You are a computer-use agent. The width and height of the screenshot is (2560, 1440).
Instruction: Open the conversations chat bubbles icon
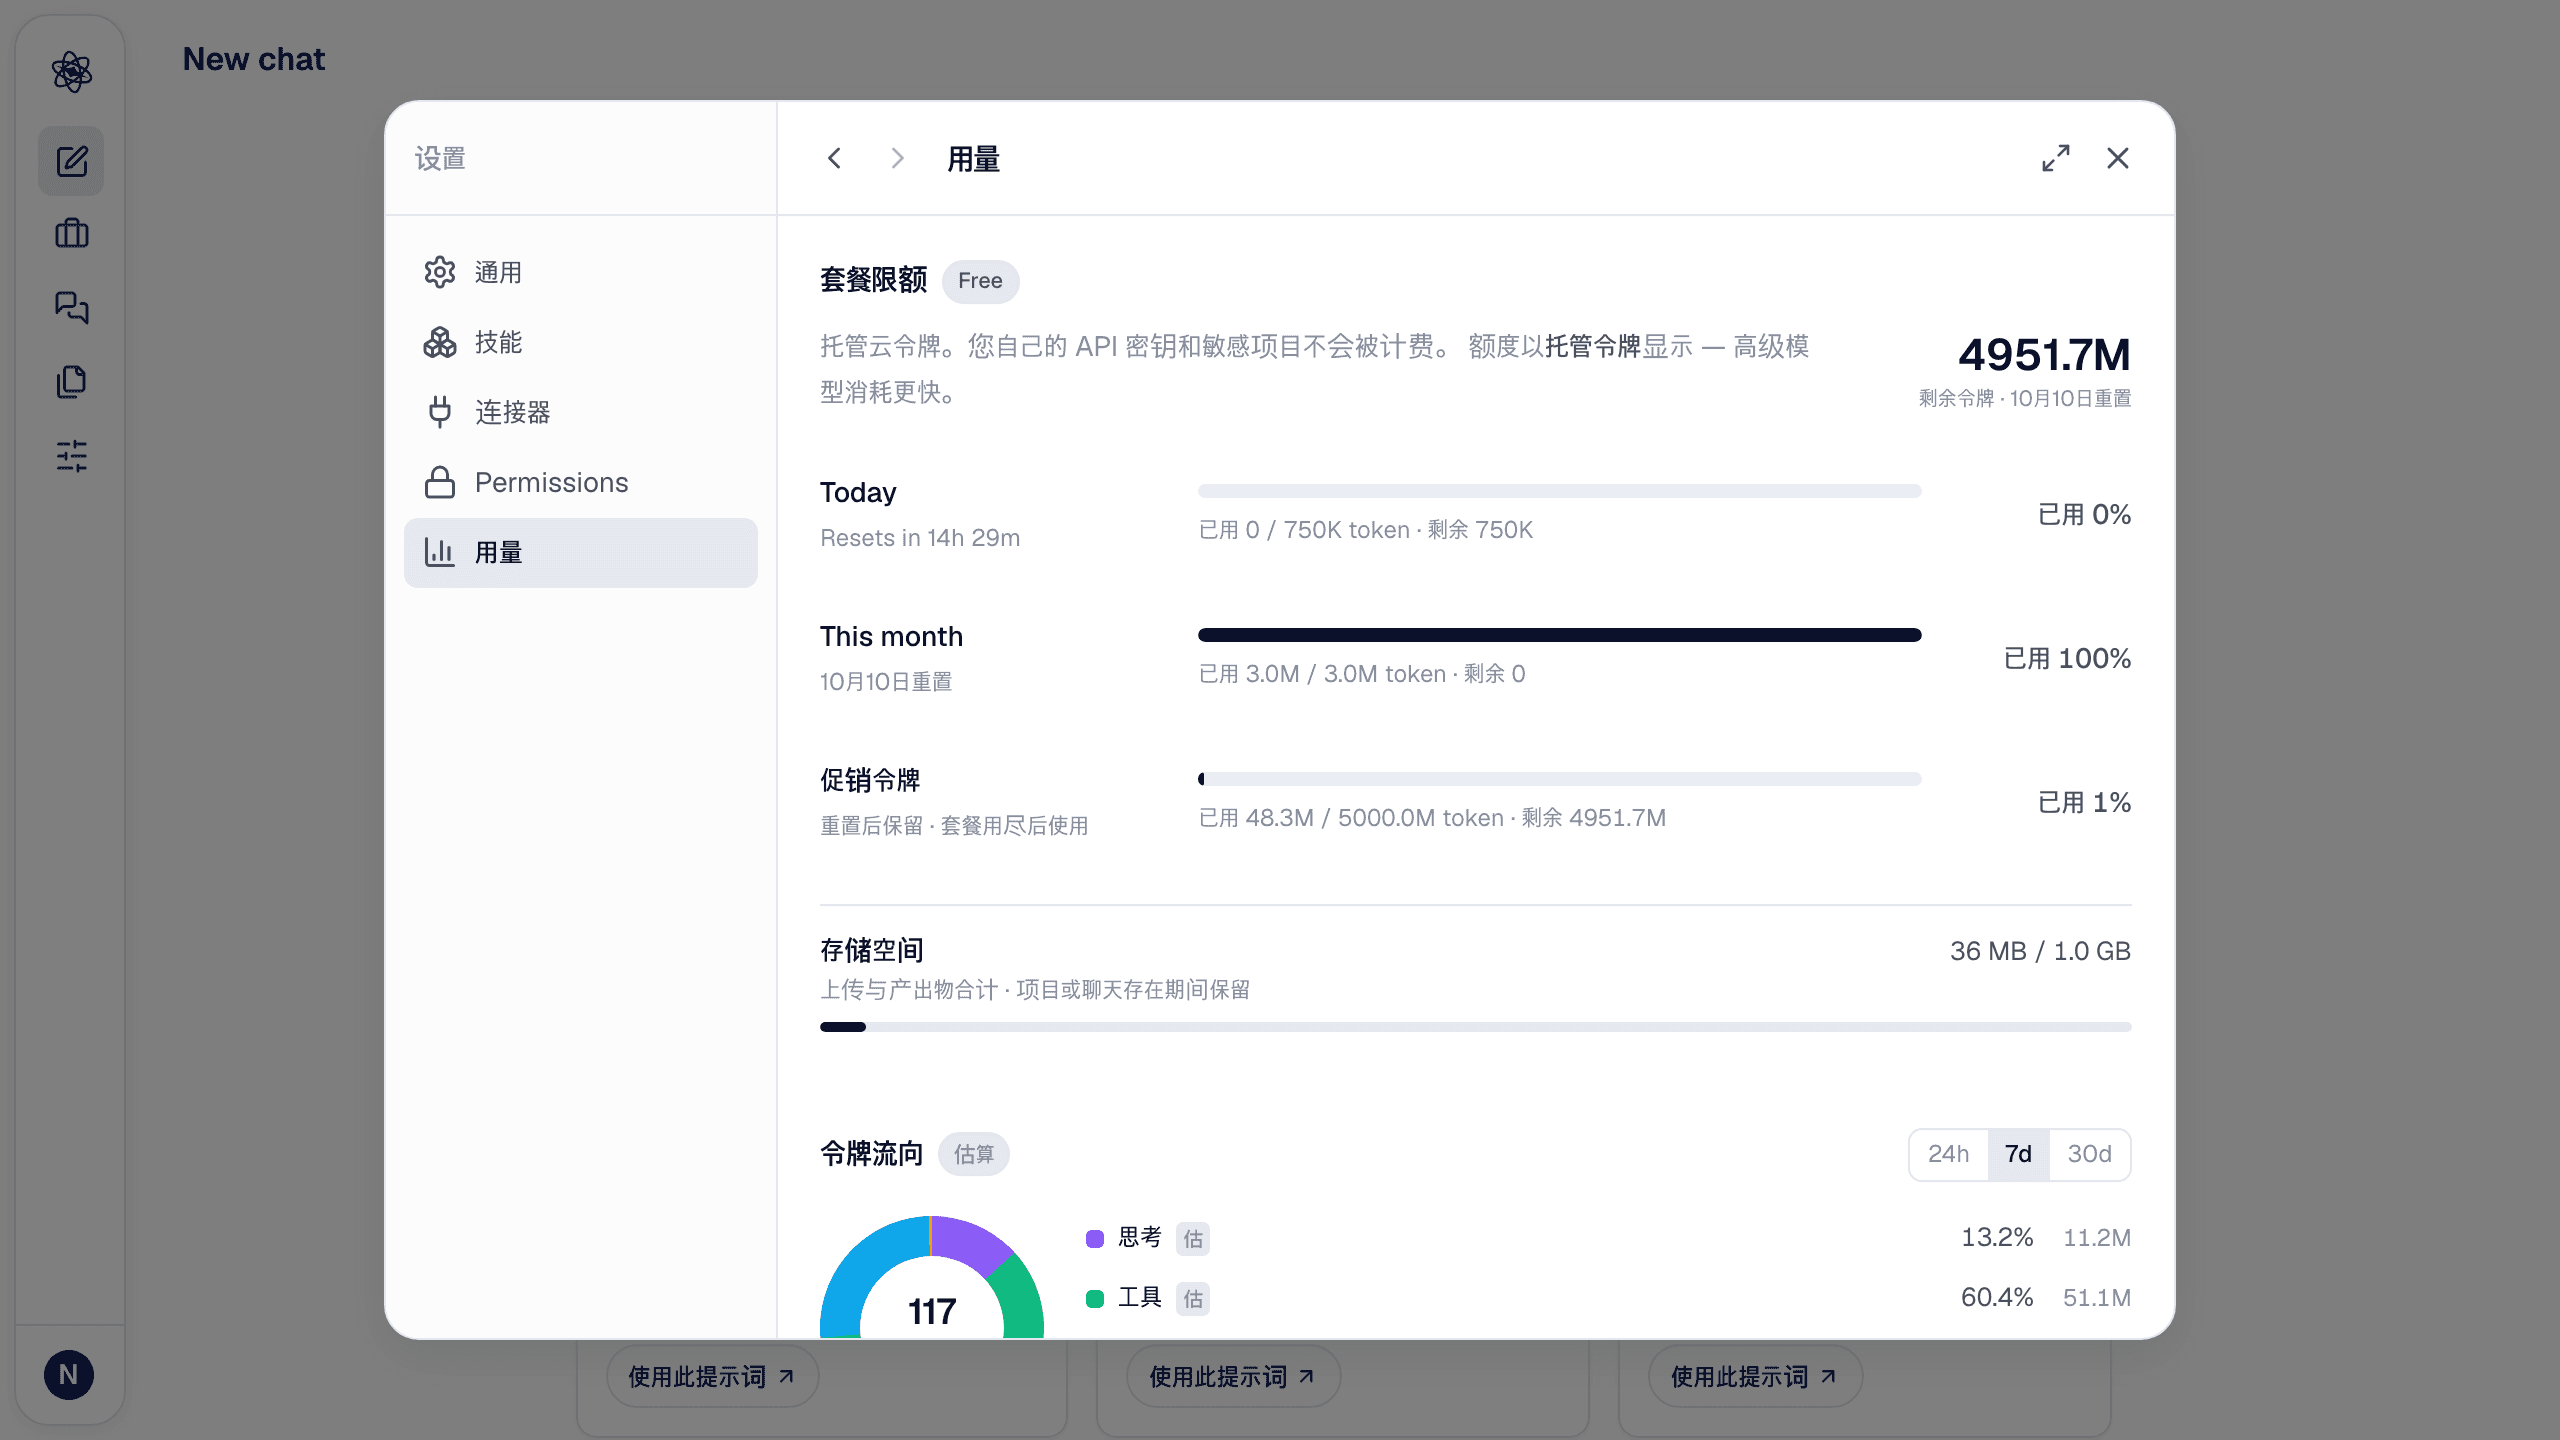71,307
